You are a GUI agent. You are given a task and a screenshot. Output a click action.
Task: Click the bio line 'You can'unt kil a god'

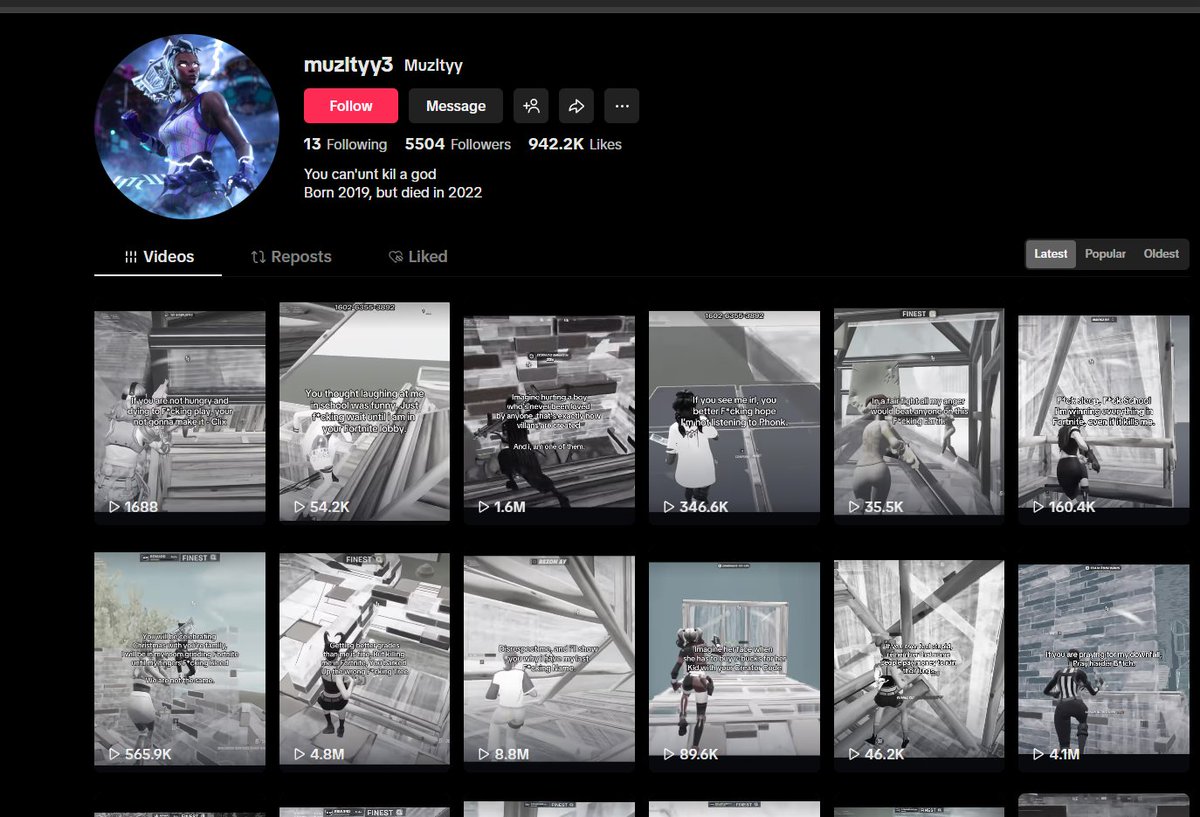(370, 174)
